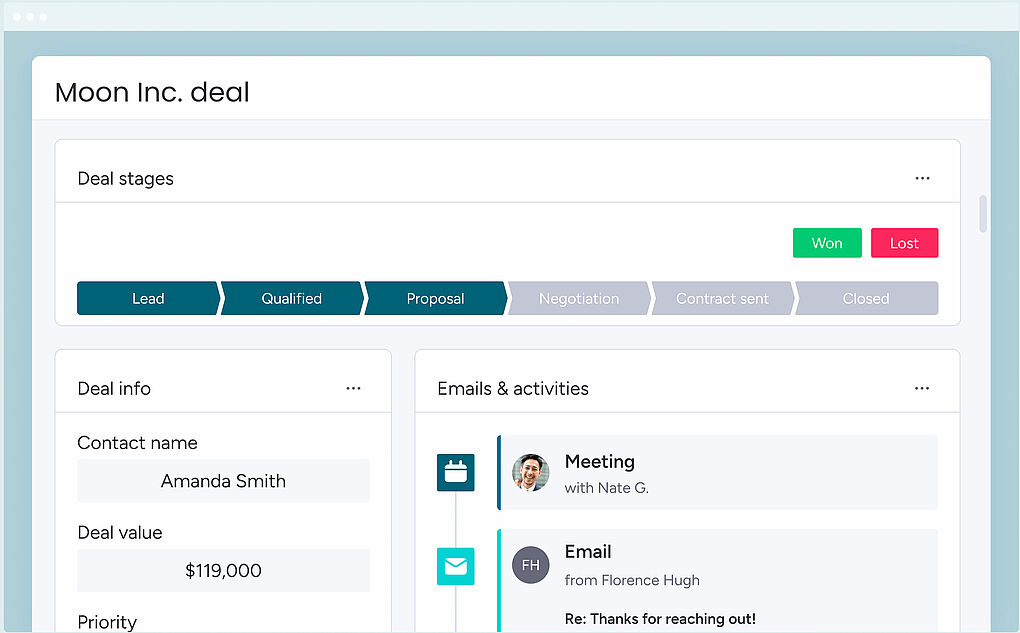This screenshot has height=633, width=1020.
Task: Open the Deal stages three-dot menu
Action: pyautogui.click(x=922, y=179)
